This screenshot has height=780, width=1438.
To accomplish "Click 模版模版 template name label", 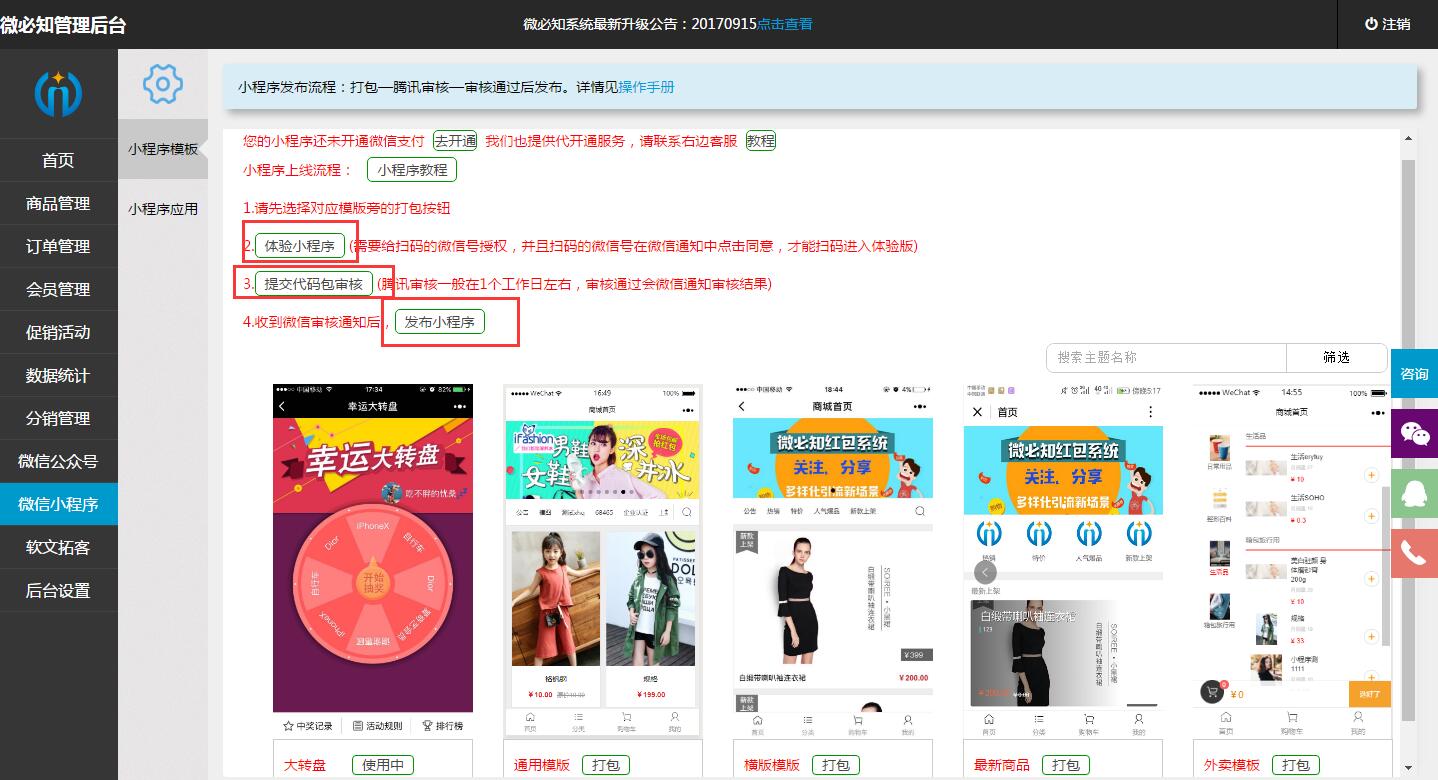I will pos(772,765).
